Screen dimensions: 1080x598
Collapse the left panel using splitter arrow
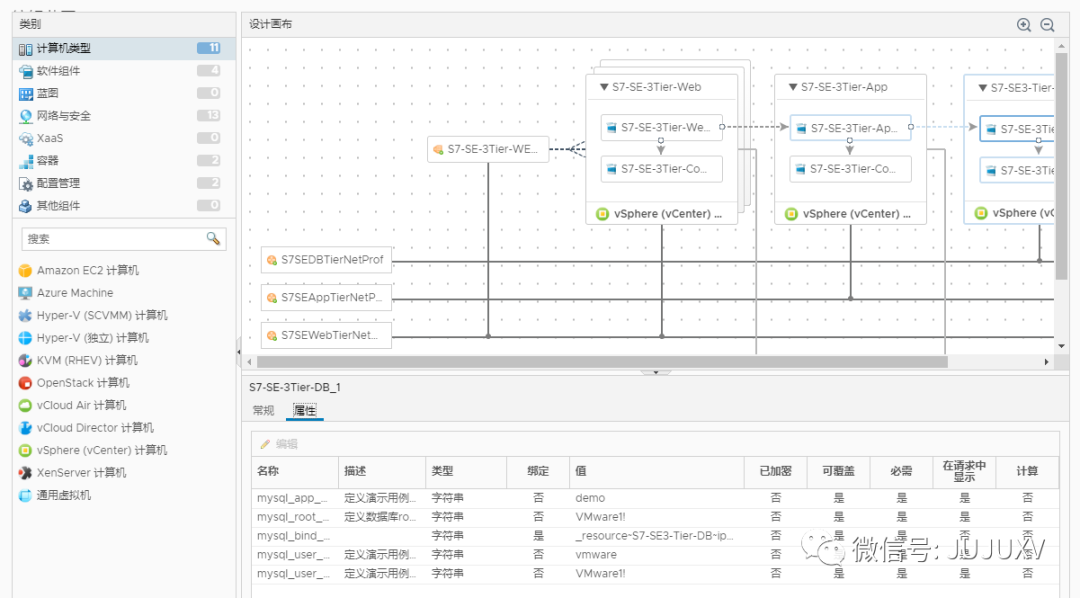point(238,352)
